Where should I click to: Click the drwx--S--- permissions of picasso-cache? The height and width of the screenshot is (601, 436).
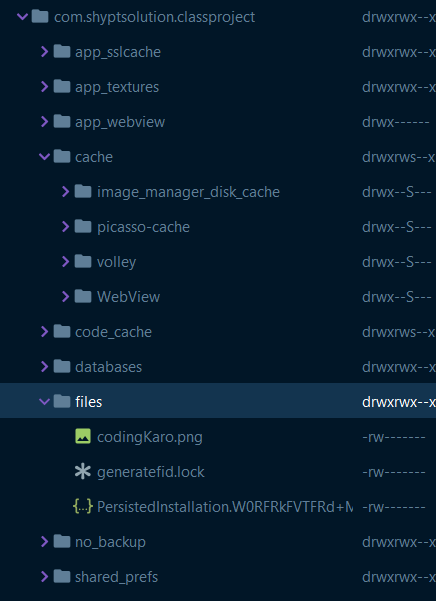coord(397,227)
